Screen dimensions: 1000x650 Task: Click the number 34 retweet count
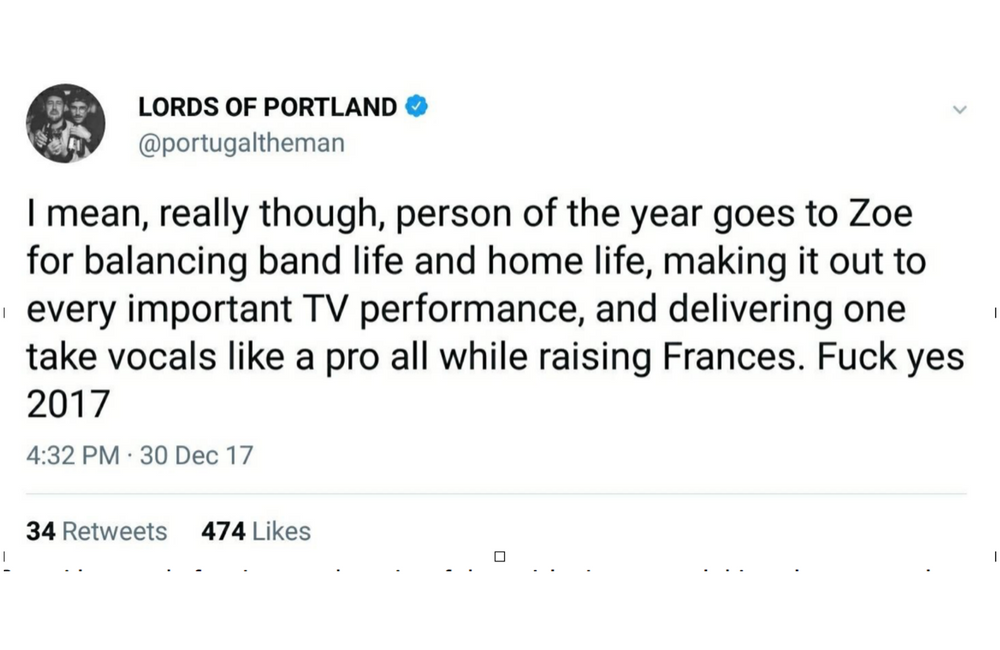pyautogui.click(x=41, y=531)
